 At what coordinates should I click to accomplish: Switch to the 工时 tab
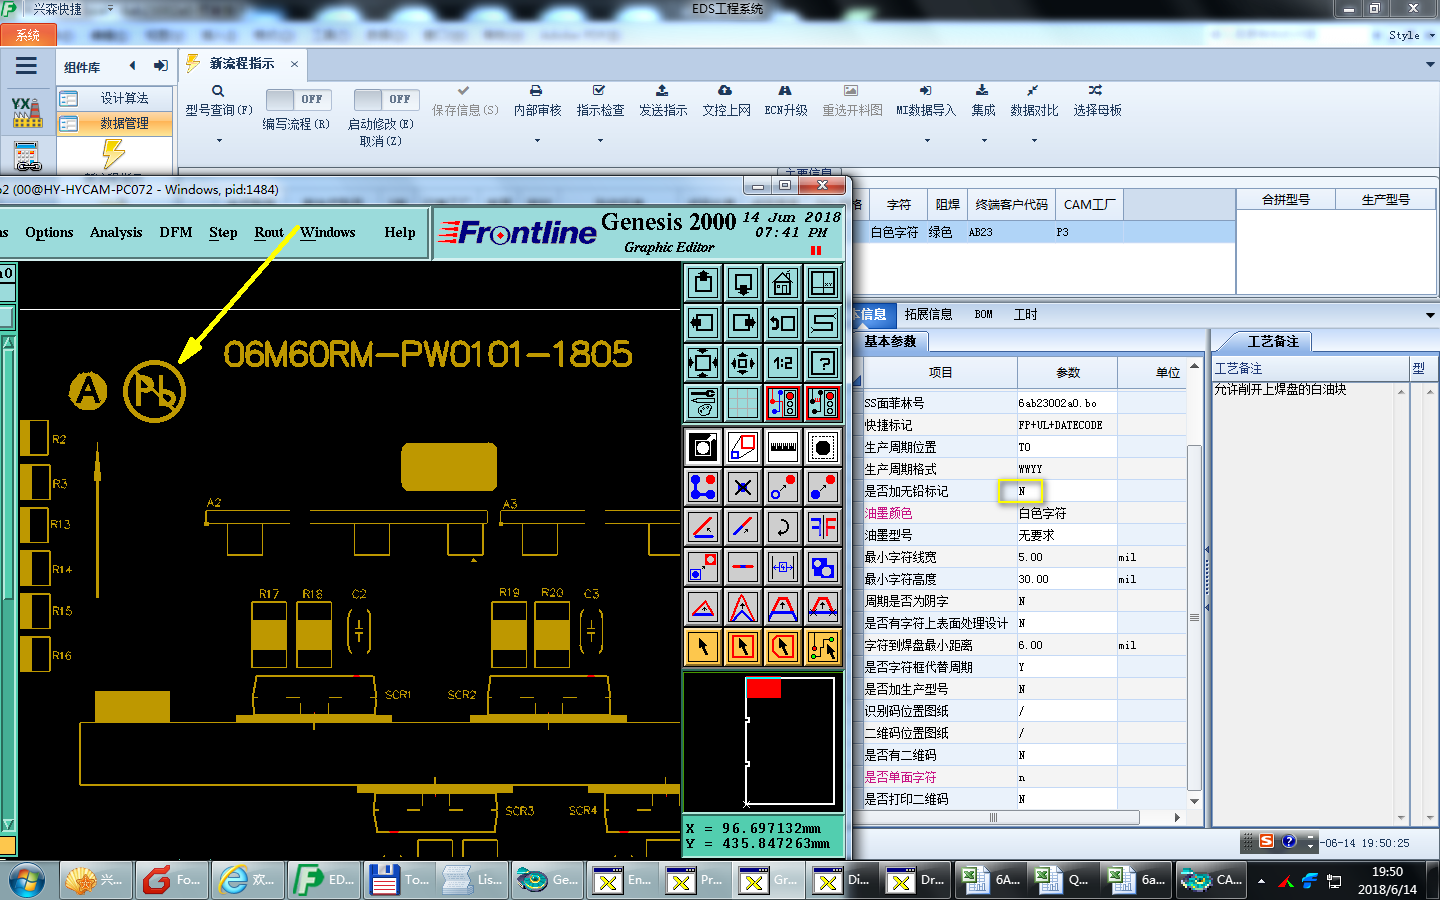click(x=1025, y=314)
